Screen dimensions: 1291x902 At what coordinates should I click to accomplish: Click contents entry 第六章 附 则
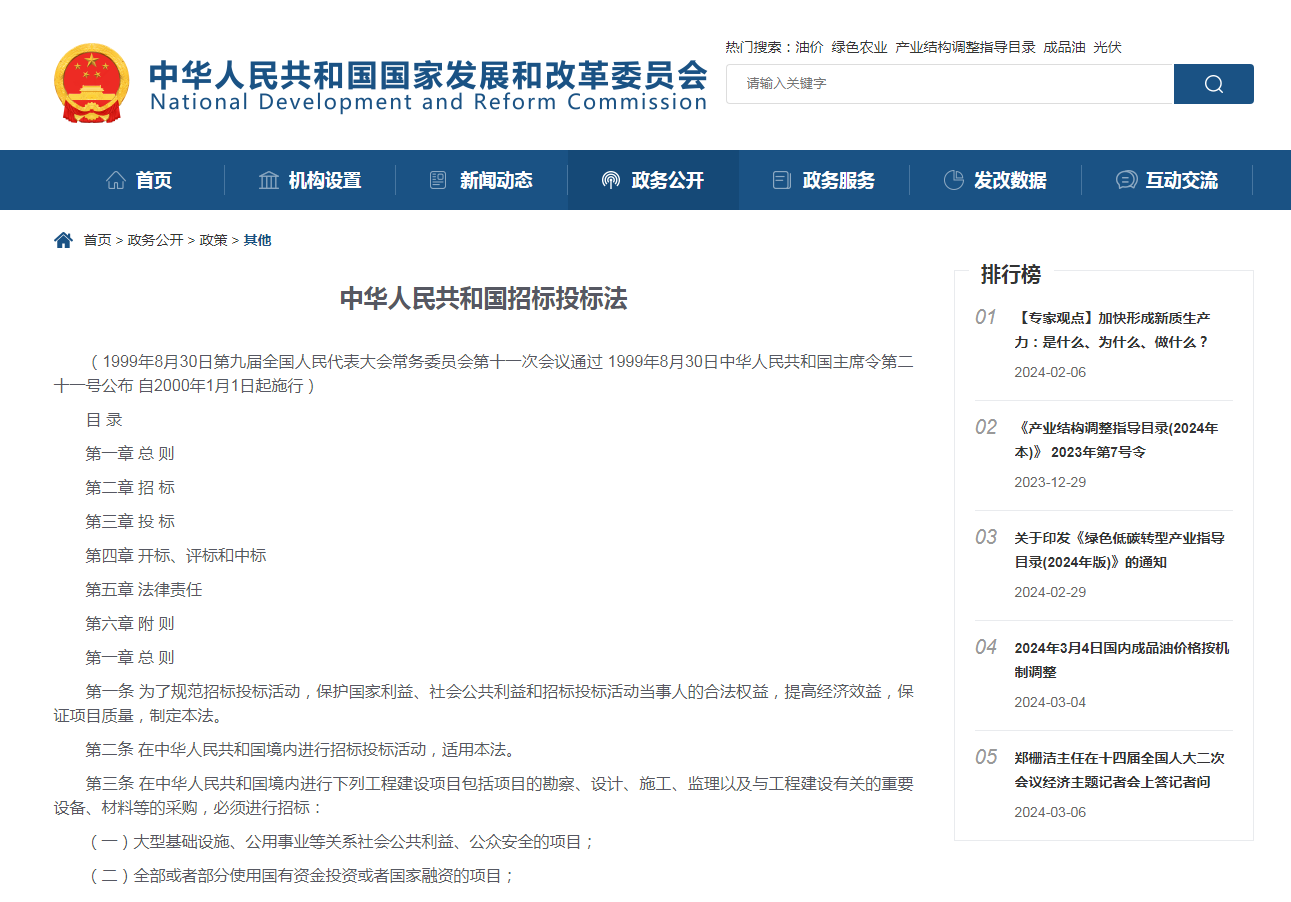[x=130, y=624]
